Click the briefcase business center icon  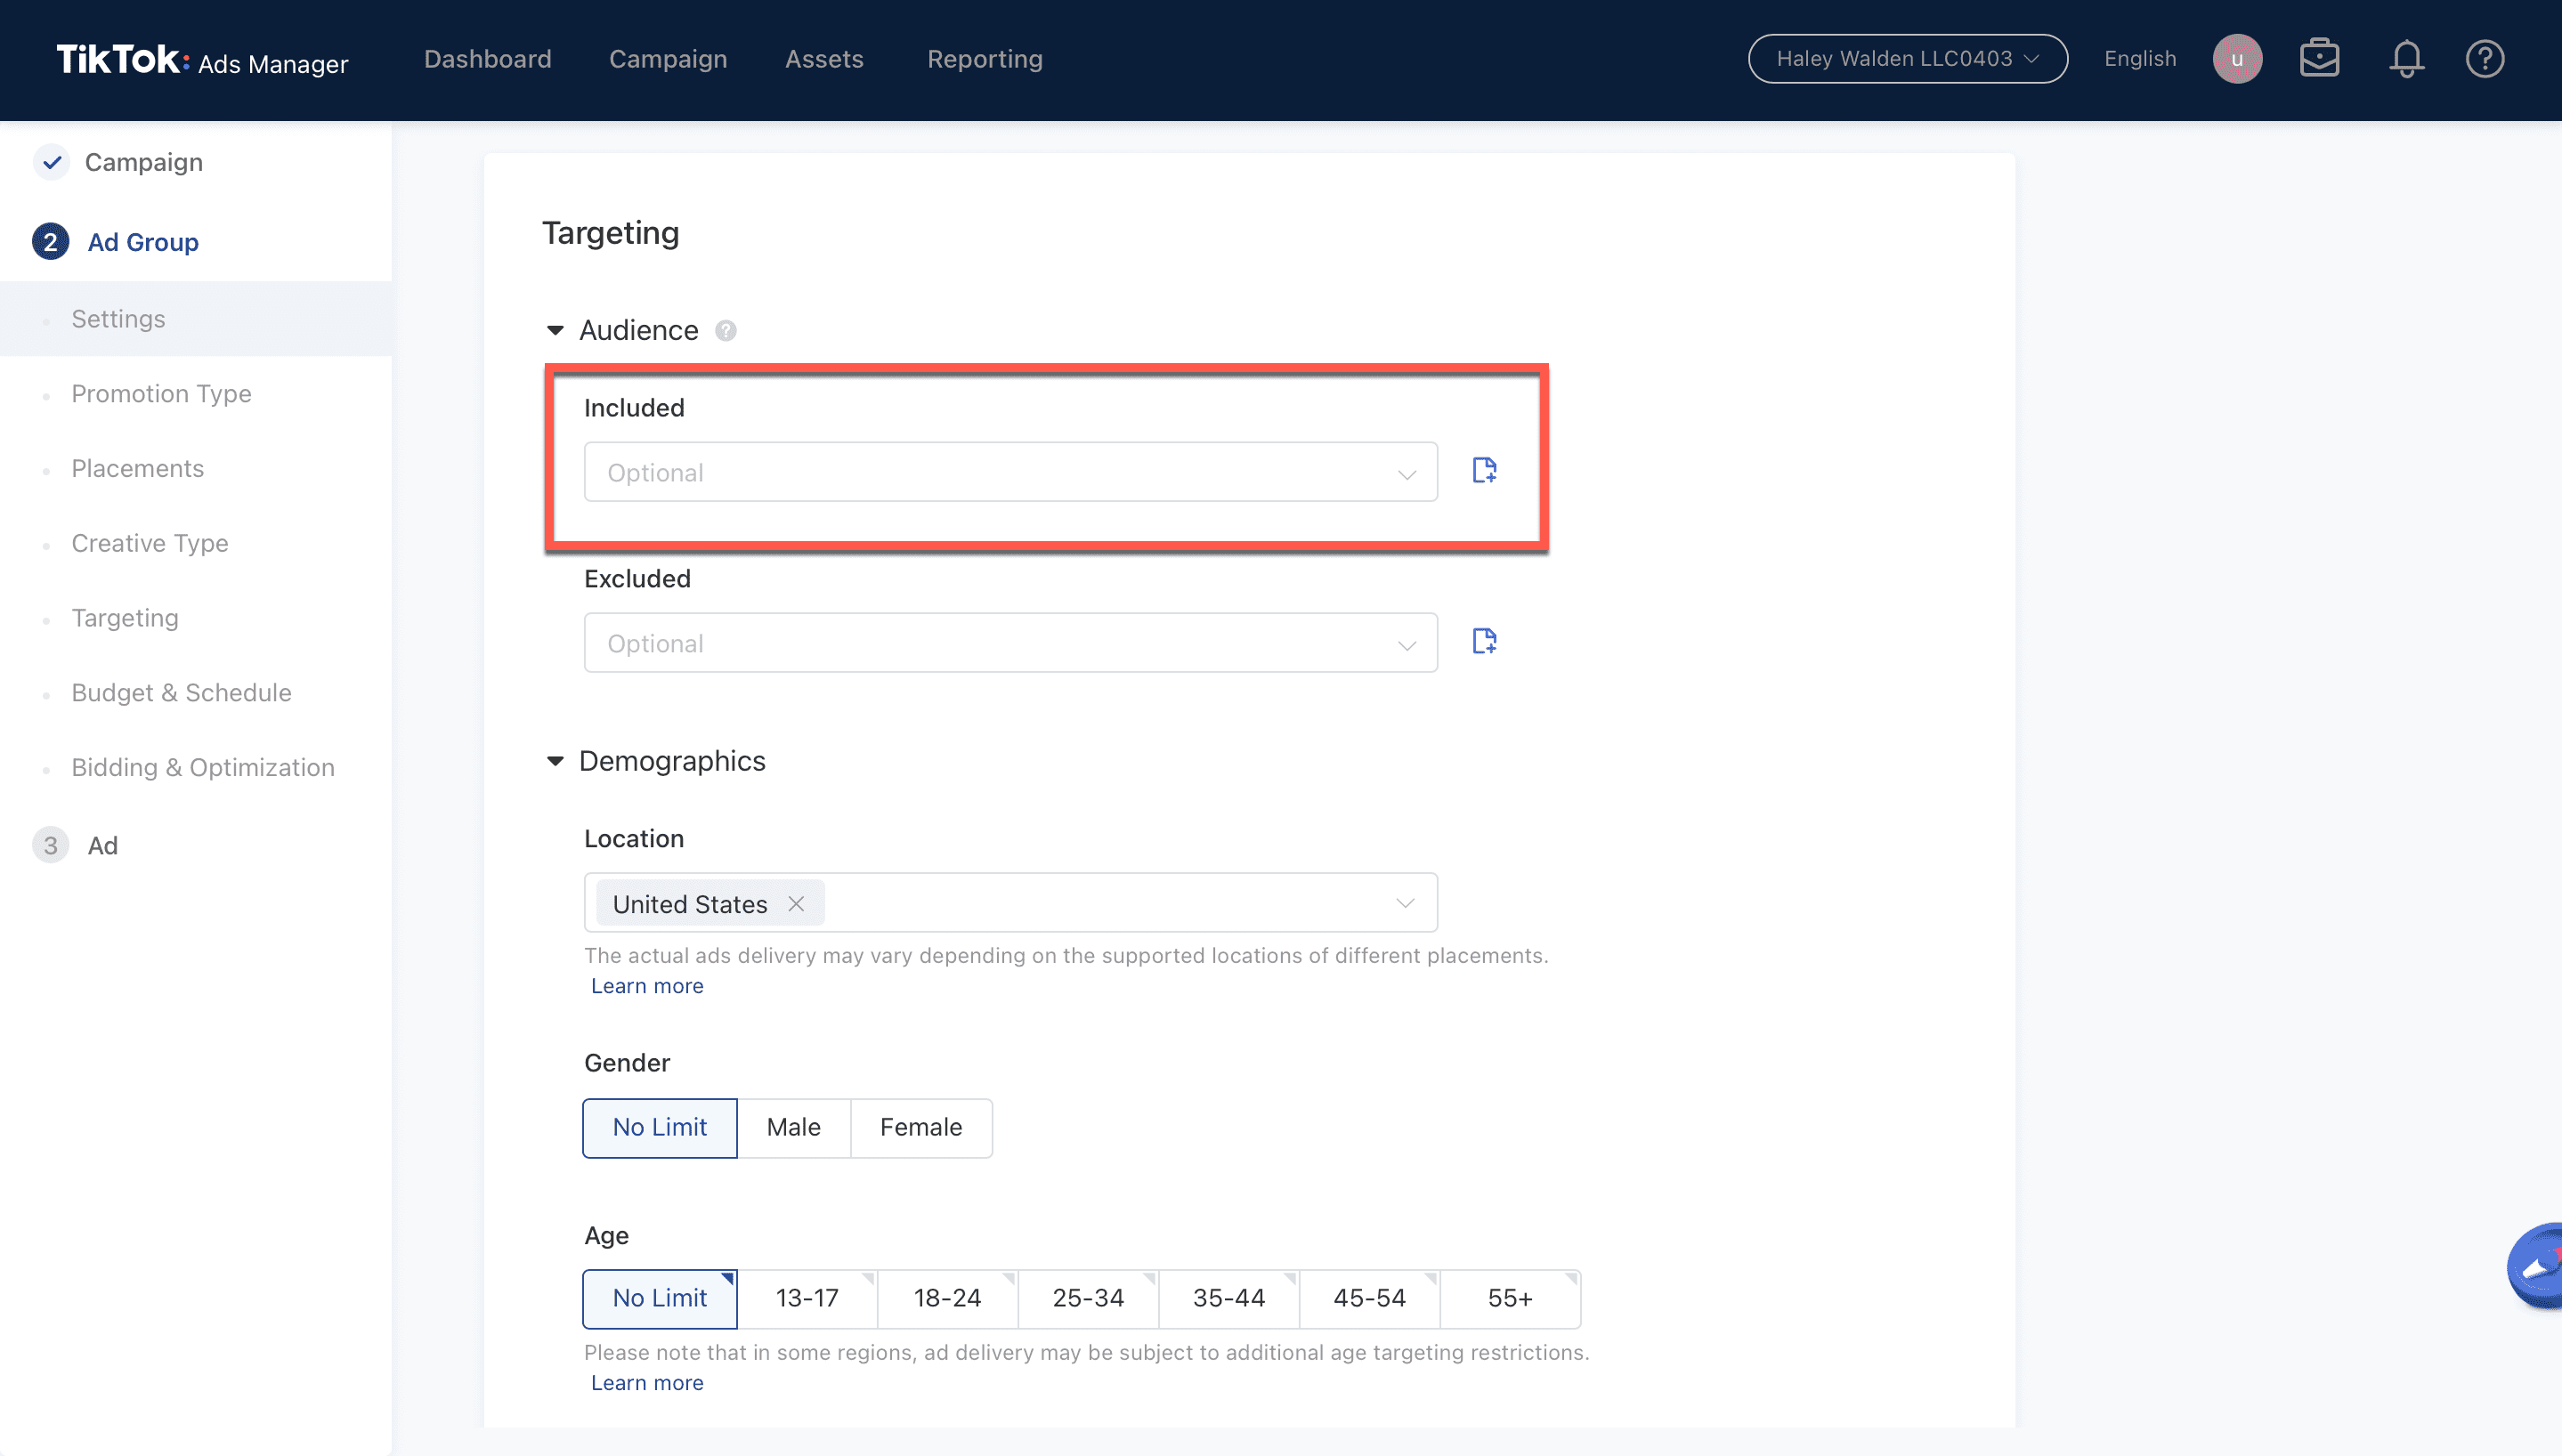2319,59
